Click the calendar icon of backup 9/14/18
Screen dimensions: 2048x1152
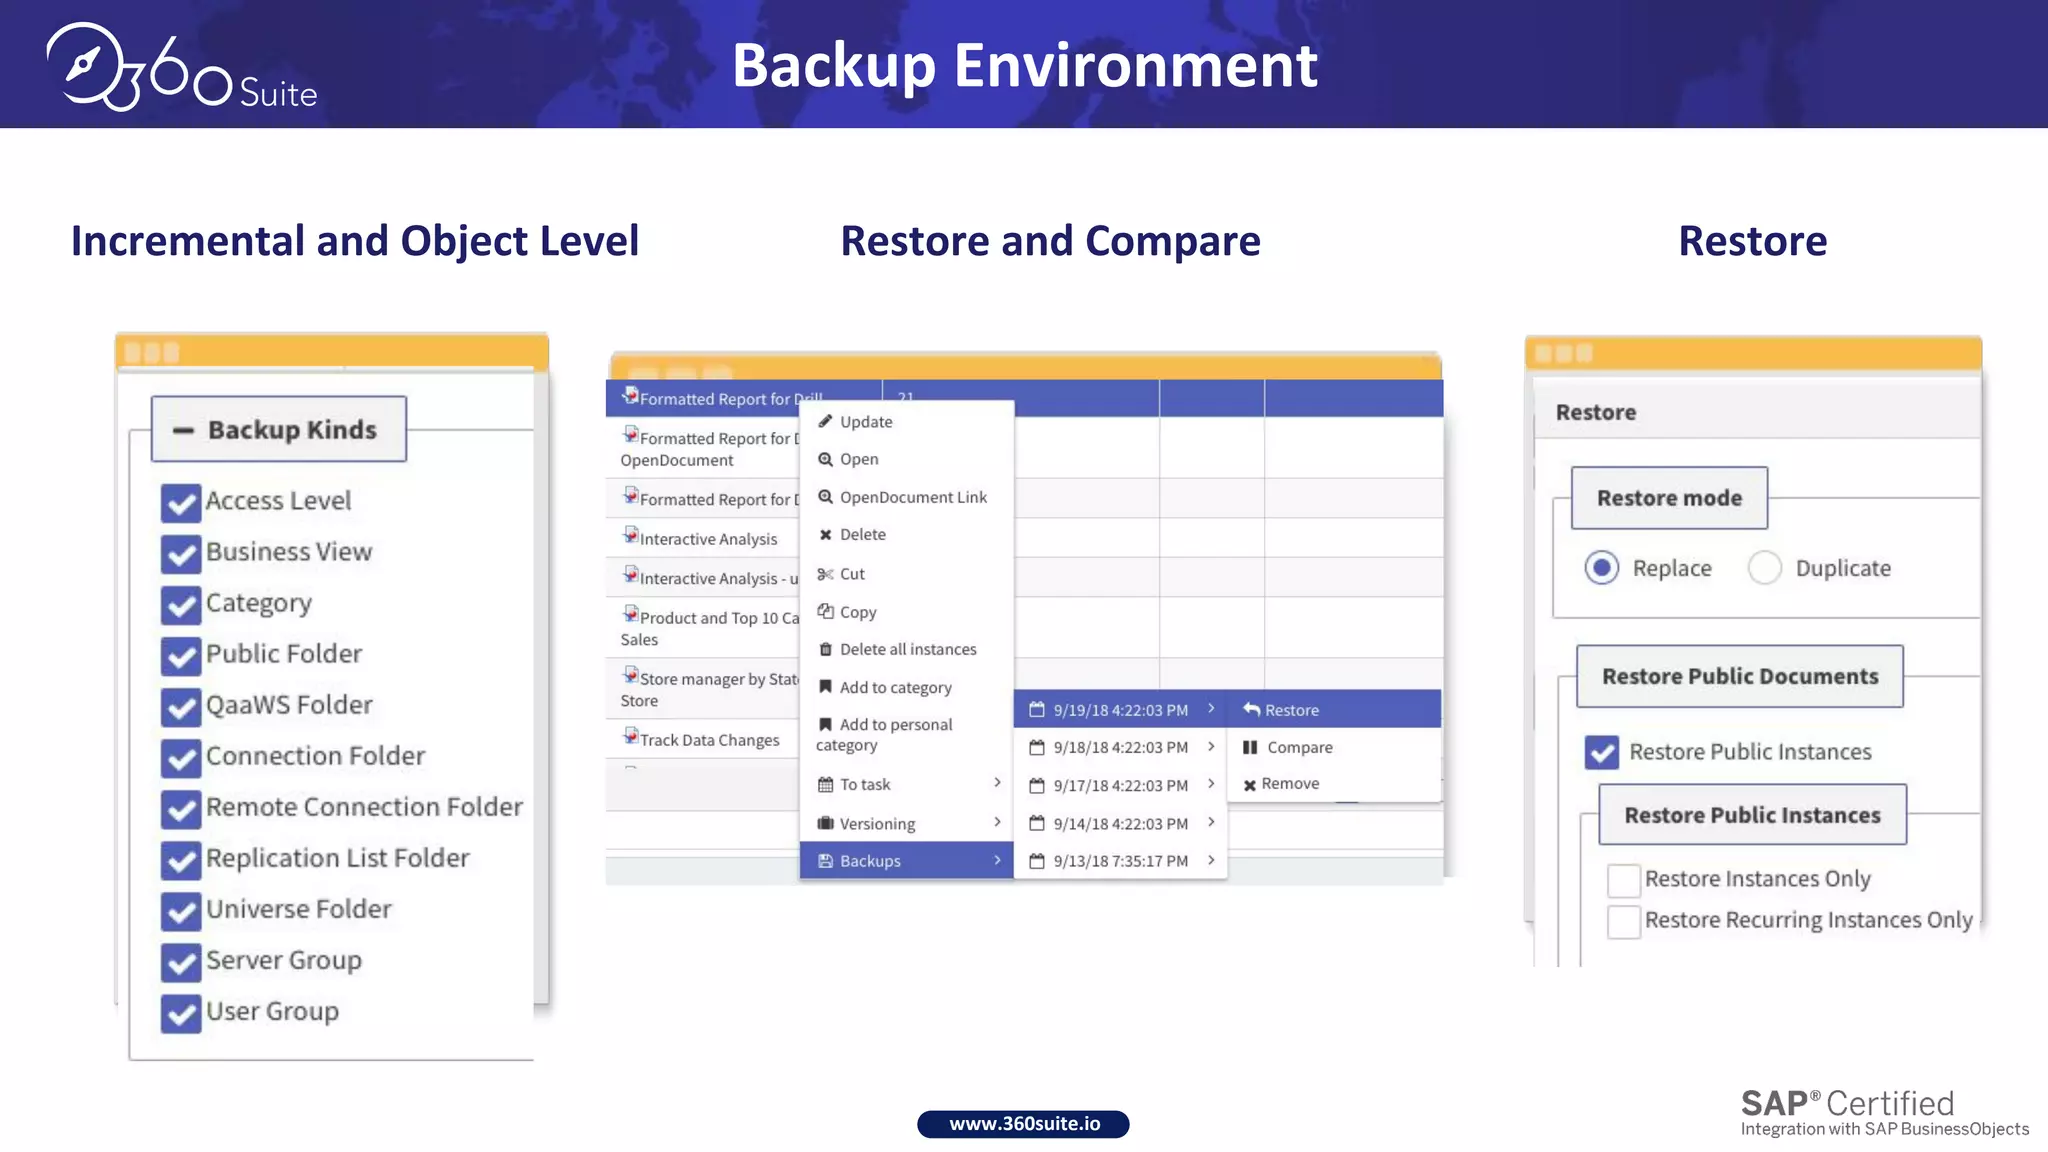pyautogui.click(x=1037, y=823)
